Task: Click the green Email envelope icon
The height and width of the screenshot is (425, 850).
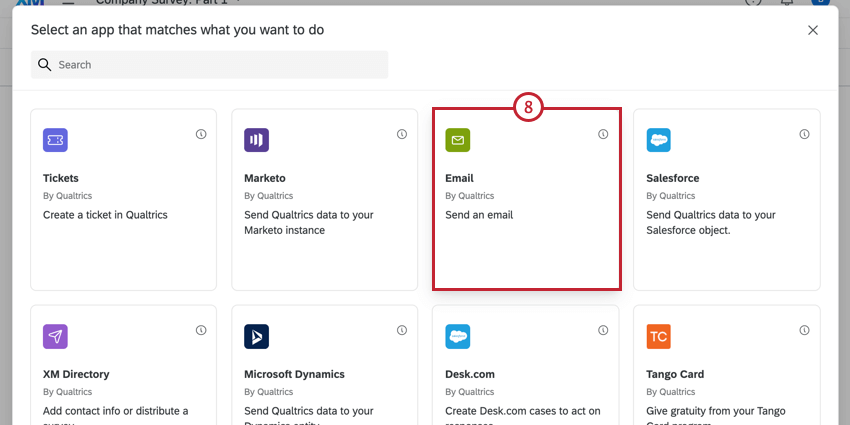Action: pos(458,140)
